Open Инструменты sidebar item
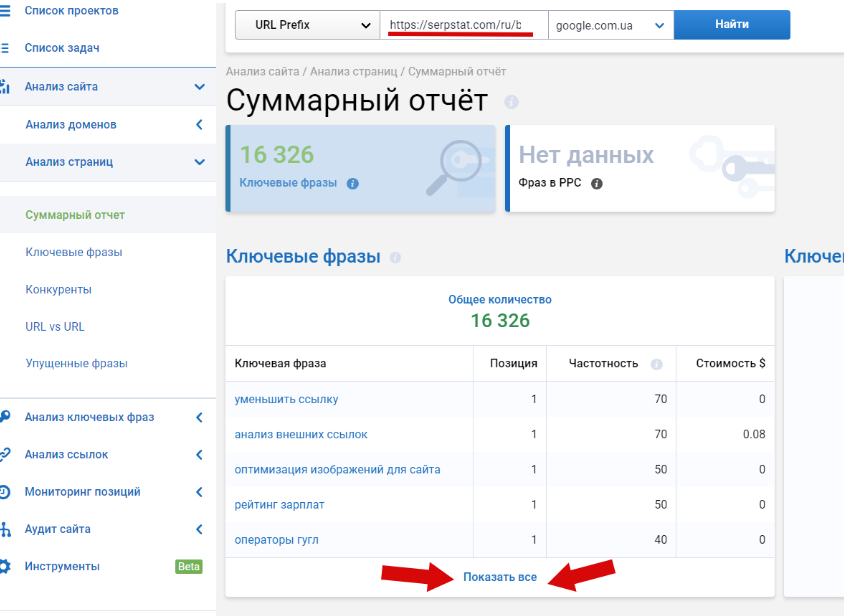844x616 pixels. (62, 566)
